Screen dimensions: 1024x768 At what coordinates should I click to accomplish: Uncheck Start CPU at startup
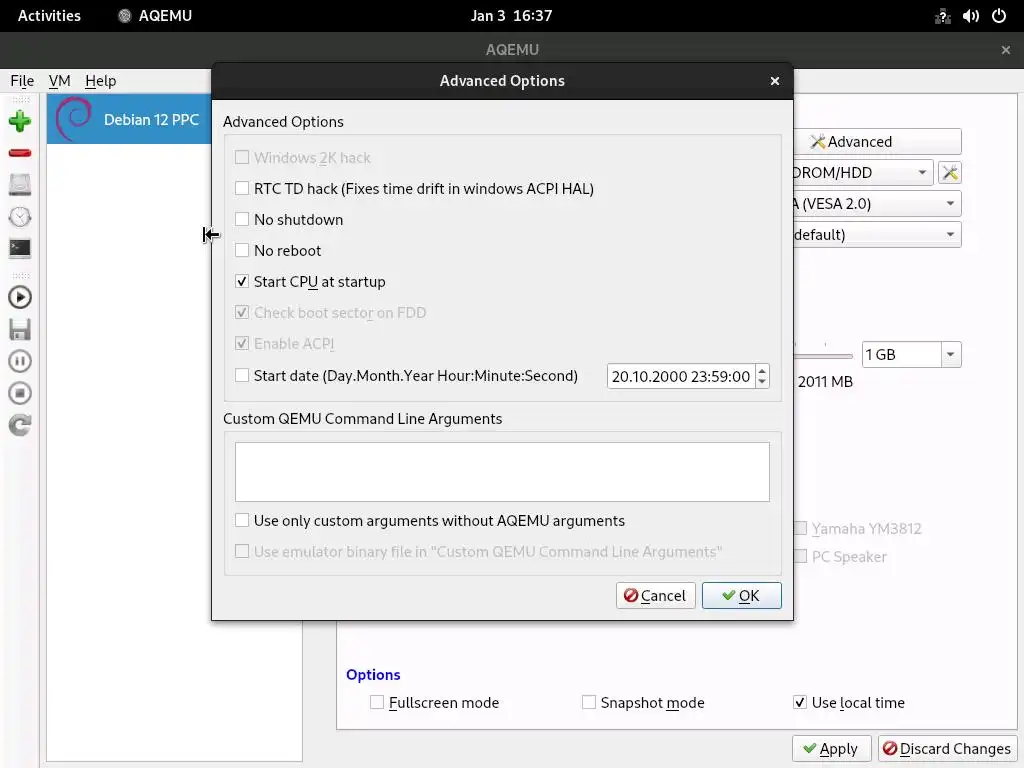242,281
